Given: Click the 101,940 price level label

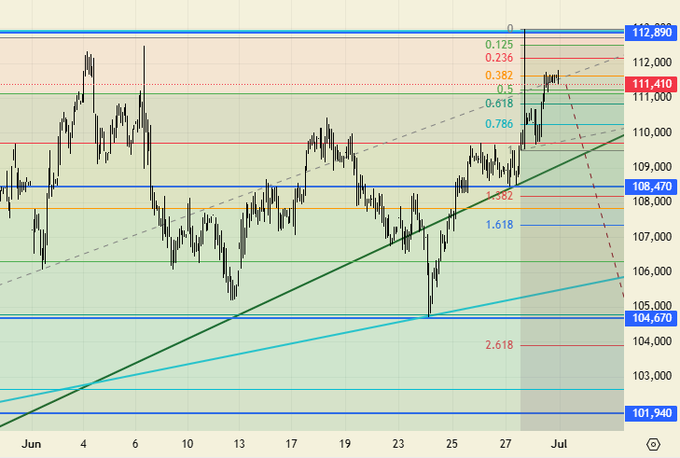Looking at the screenshot, I should pyautogui.click(x=652, y=412).
